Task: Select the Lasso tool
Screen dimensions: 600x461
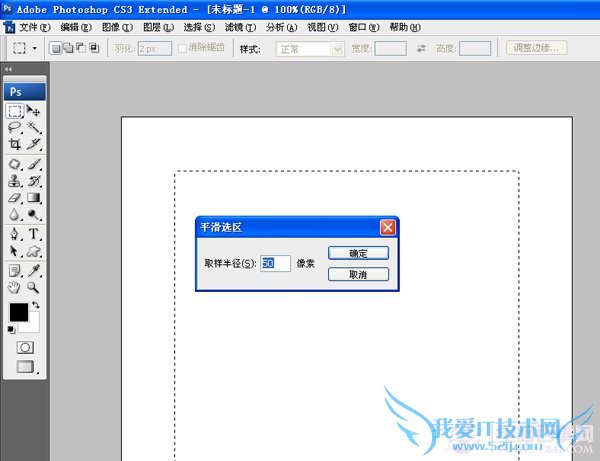Action: coord(15,127)
